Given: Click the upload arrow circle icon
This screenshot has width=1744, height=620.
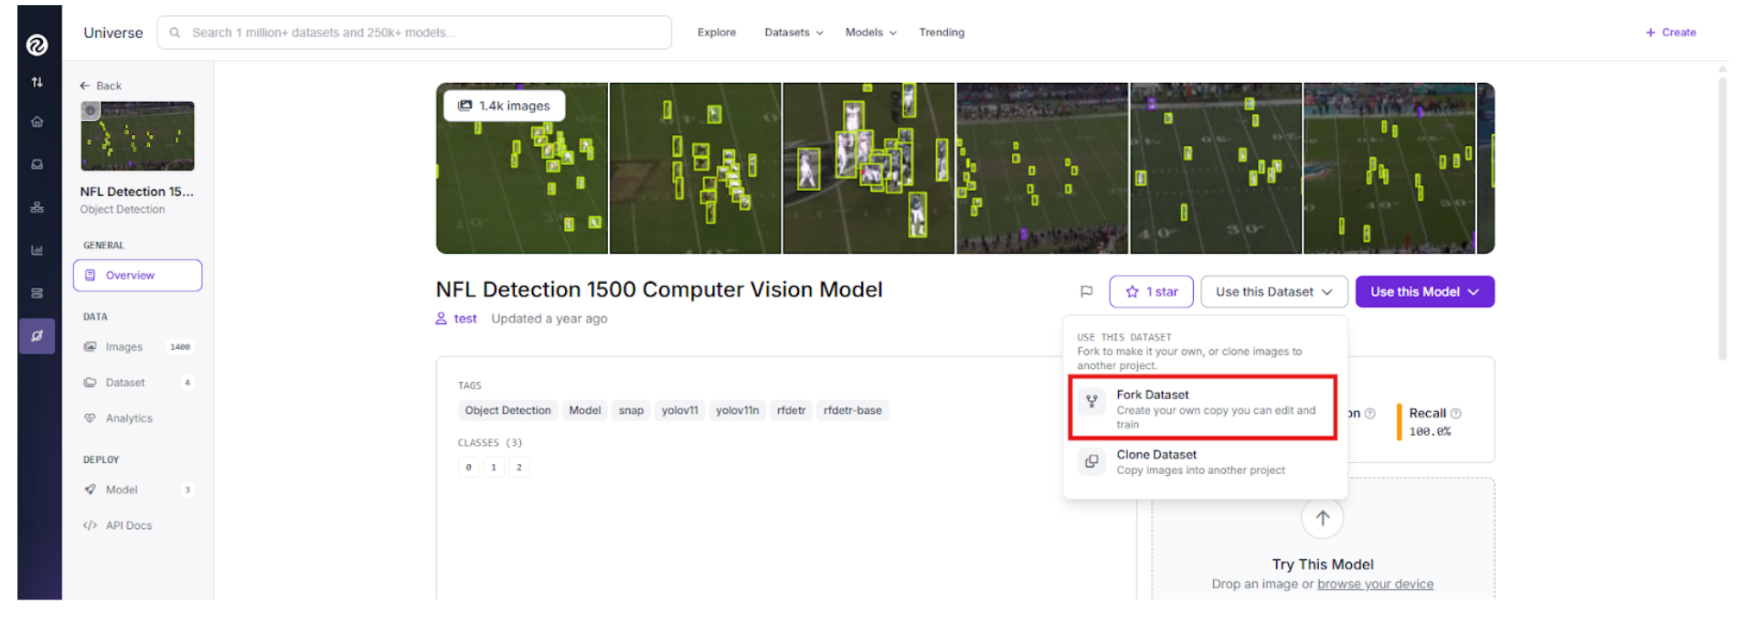Looking at the screenshot, I should pyautogui.click(x=1322, y=518).
